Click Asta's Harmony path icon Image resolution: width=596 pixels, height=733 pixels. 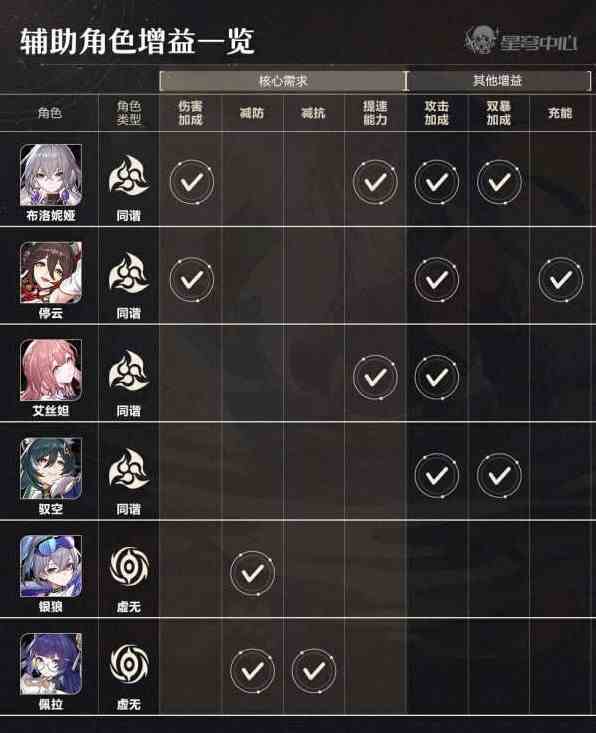point(129,371)
